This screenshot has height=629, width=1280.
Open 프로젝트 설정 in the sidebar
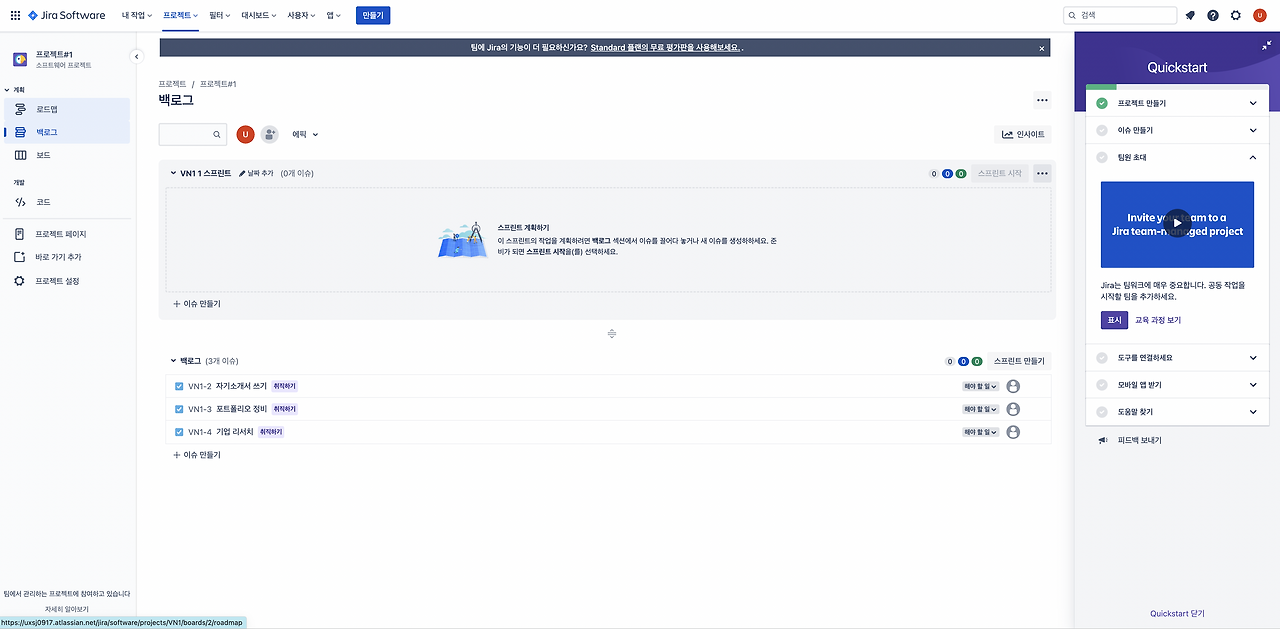point(67,281)
